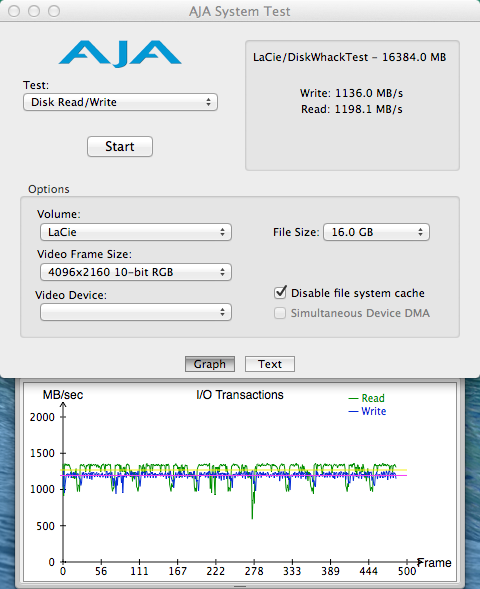
Task: Click the blue Write legend entry
Action: pos(367,411)
